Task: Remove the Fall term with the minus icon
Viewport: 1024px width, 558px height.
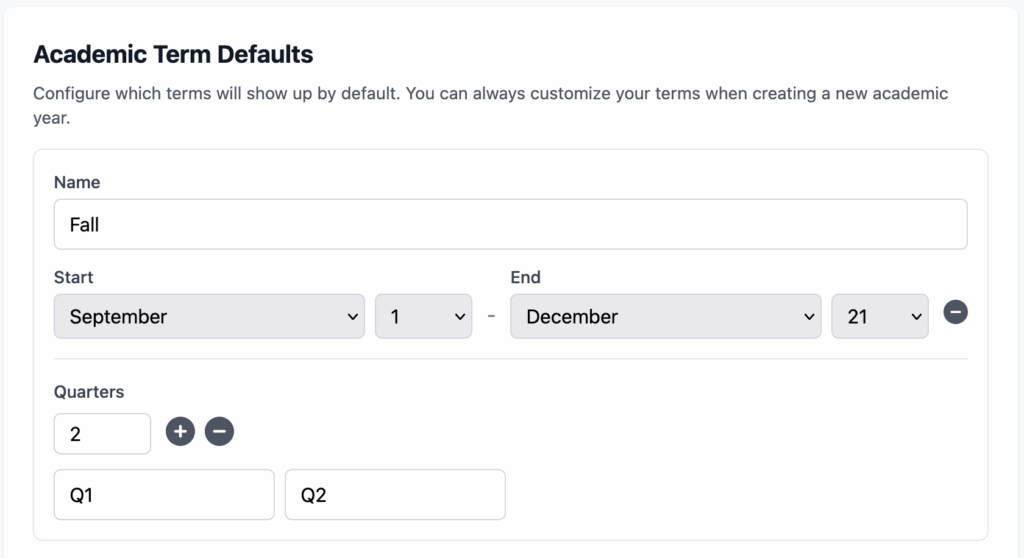Action: [x=955, y=313]
